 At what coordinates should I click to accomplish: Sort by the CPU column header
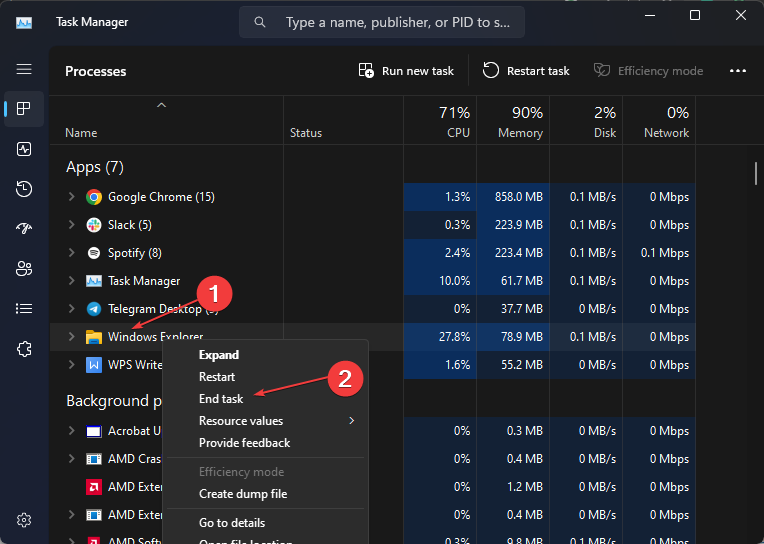click(440, 120)
